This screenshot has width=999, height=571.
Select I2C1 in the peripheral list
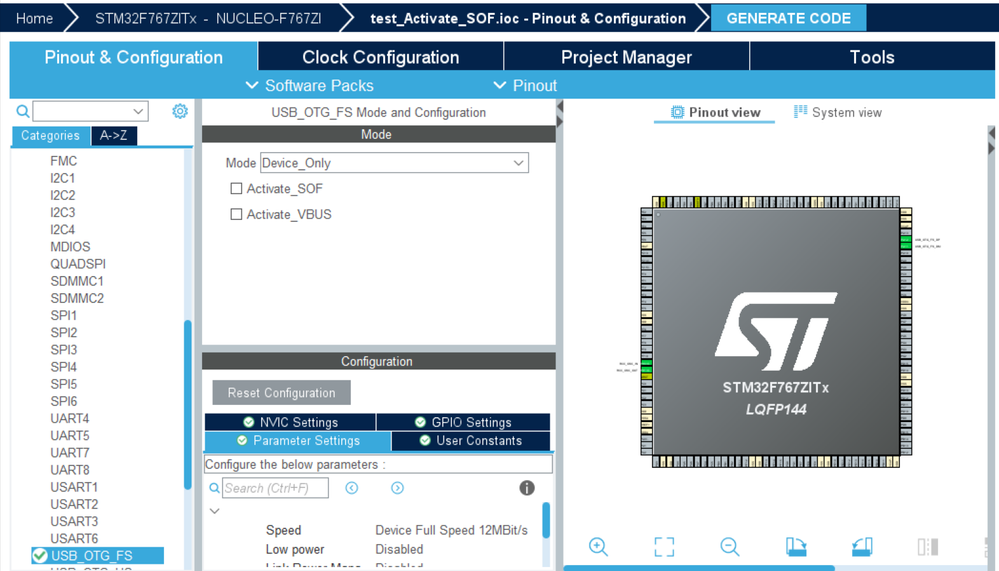point(62,178)
